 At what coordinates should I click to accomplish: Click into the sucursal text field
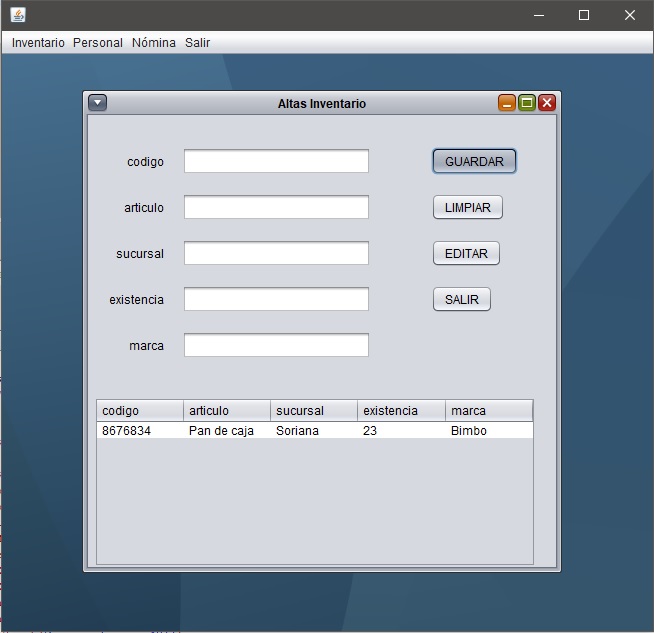point(276,253)
